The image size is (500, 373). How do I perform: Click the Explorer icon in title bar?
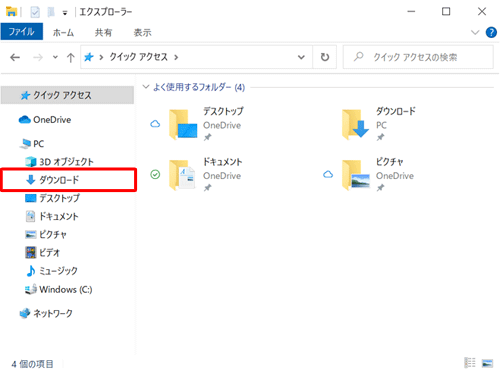pos(11,12)
